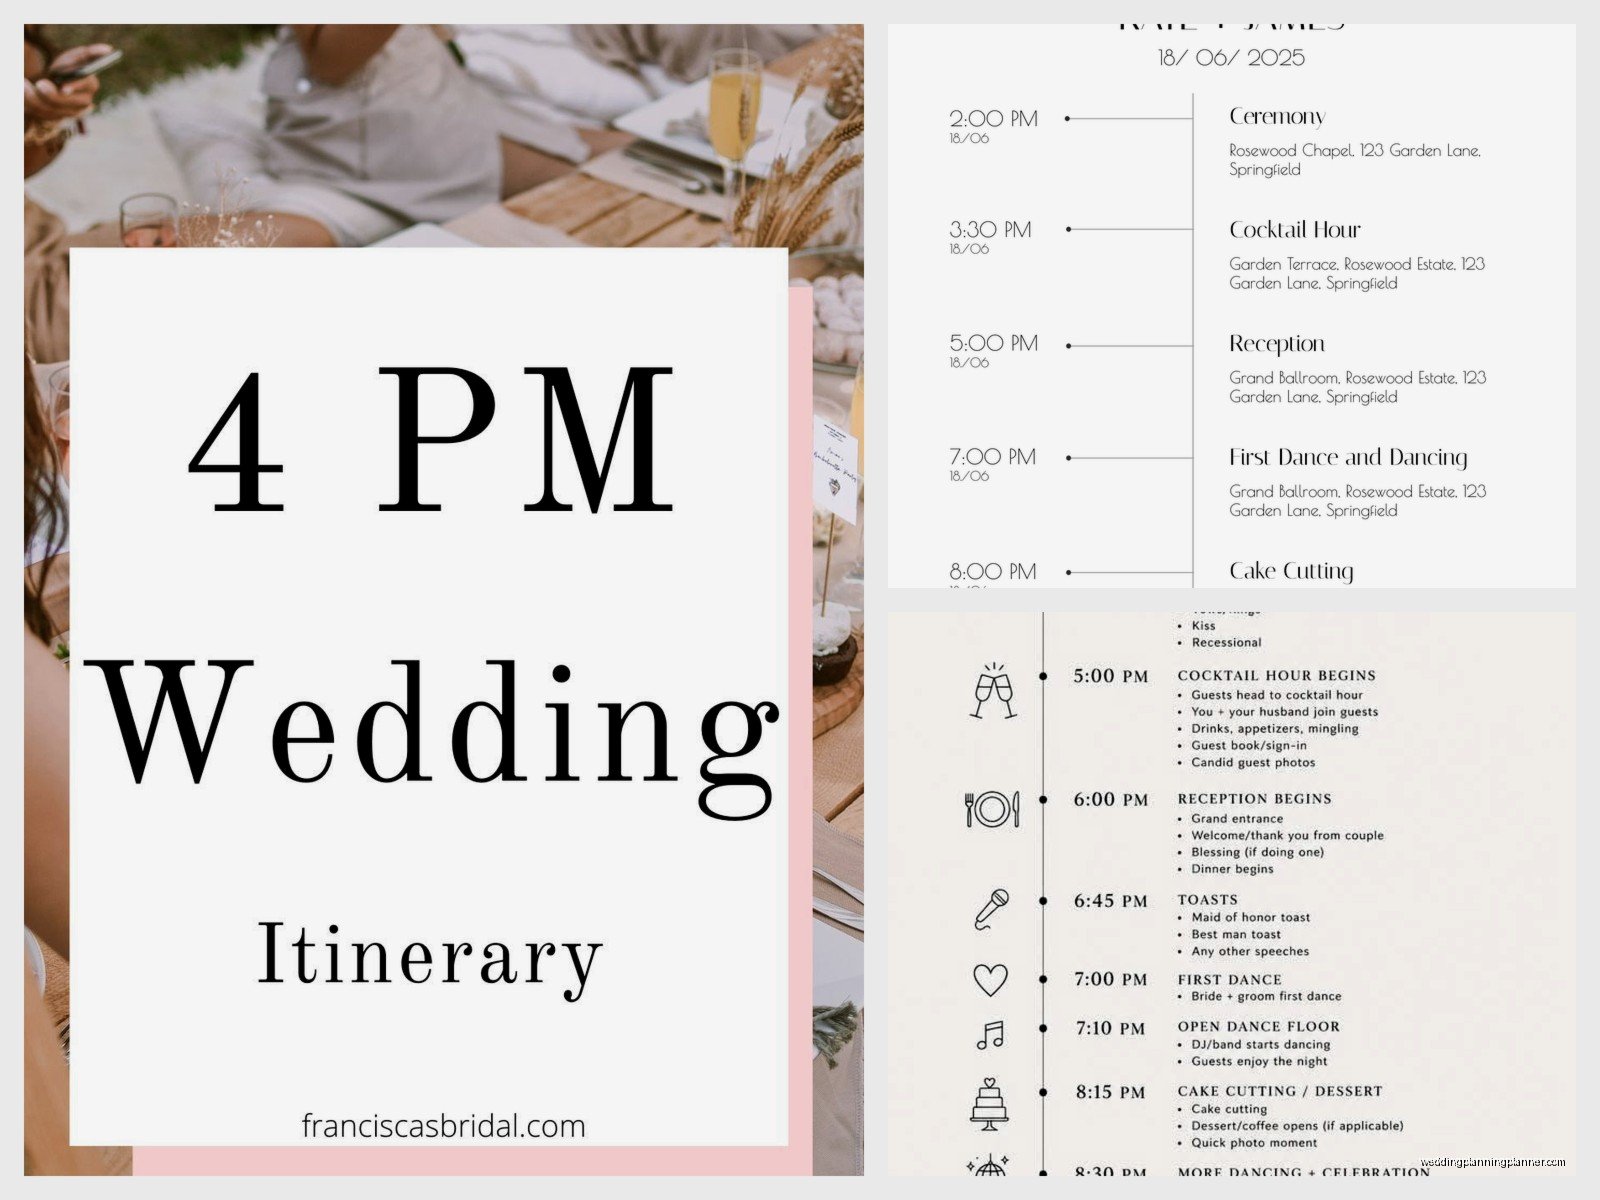The height and width of the screenshot is (1200, 1600).
Task: Click the 'Maid of honor toast' bullet
Action: 1250,918
